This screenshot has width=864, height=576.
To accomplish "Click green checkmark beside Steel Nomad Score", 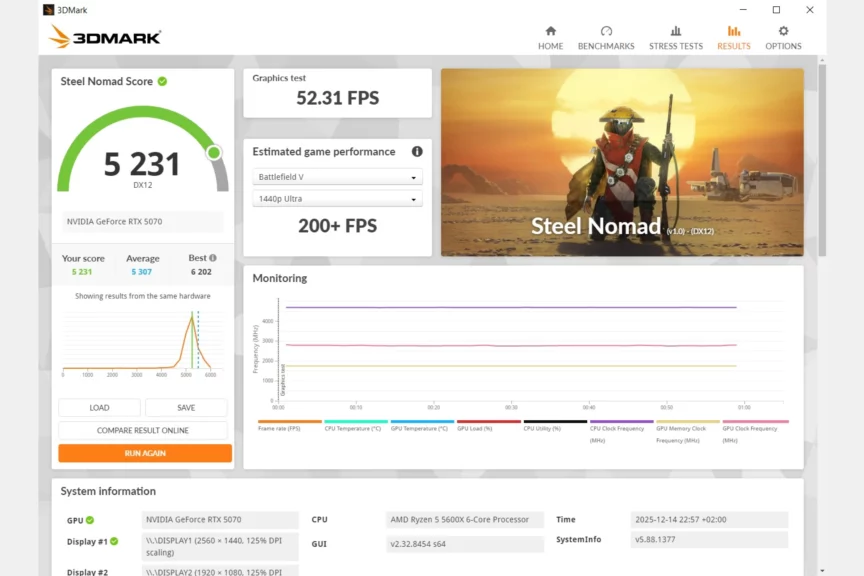I will click(162, 81).
